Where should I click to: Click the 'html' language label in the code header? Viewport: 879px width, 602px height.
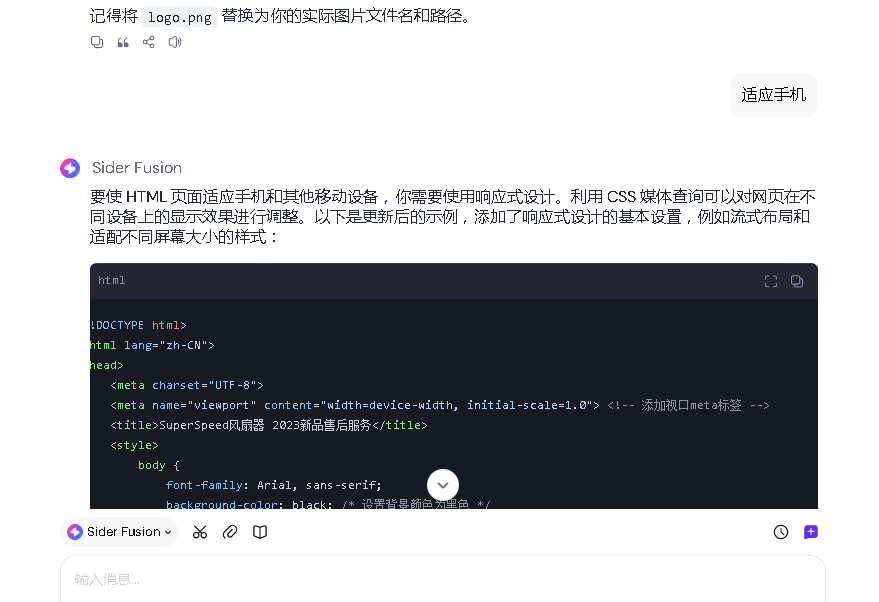[112, 280]
